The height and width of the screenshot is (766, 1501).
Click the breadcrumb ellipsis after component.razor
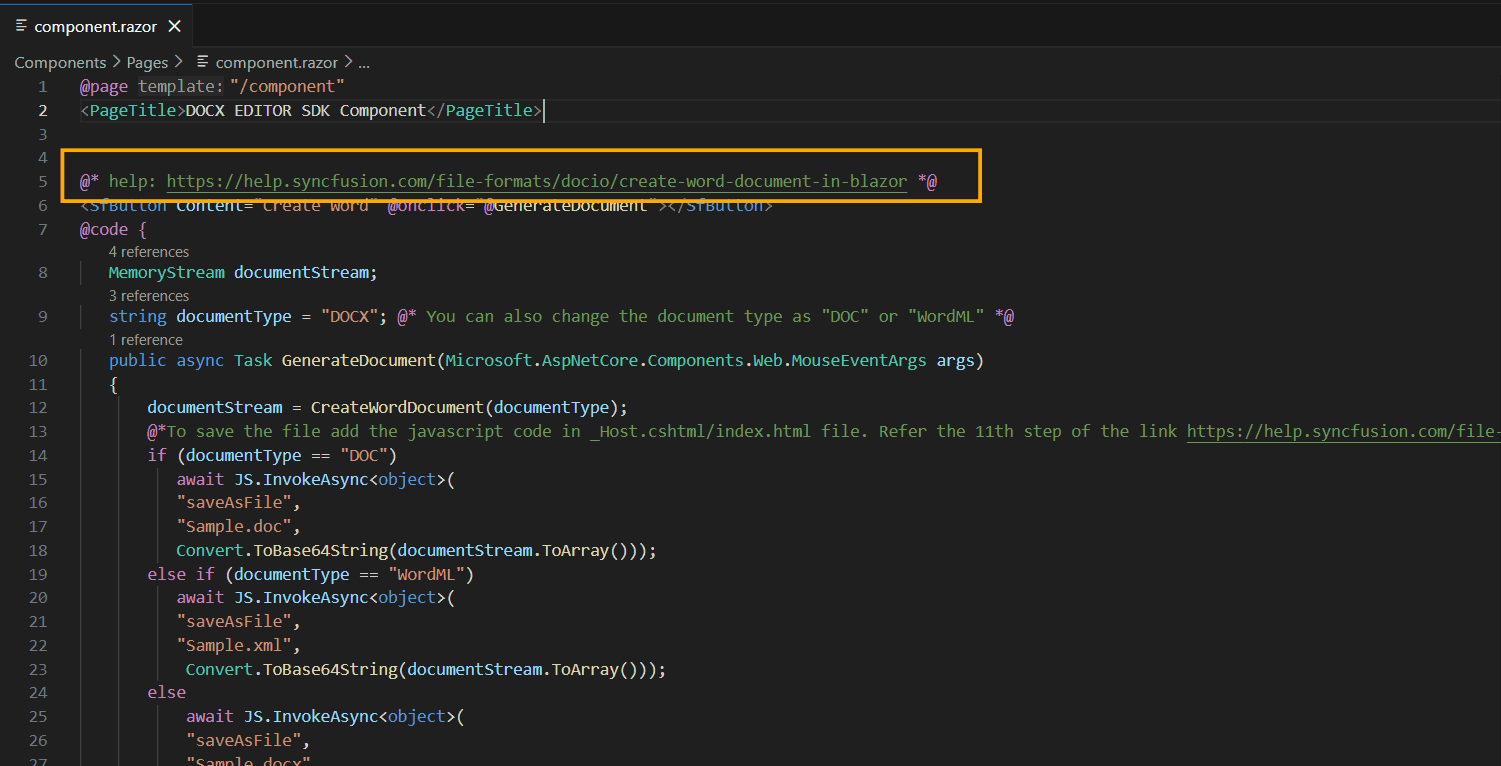pyautogui.click(x=364, y=62)
